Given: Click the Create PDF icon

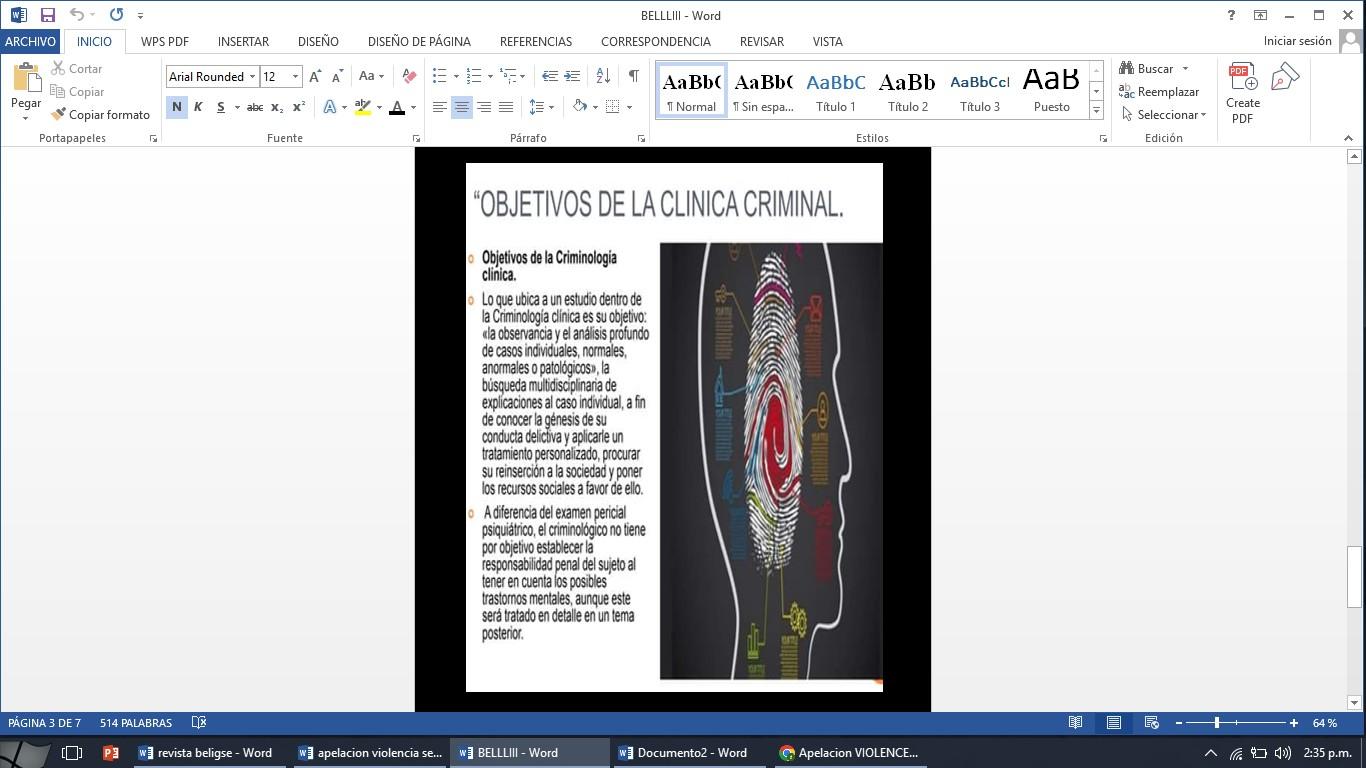Looking at the screenshot, I should pos(1243,93).
